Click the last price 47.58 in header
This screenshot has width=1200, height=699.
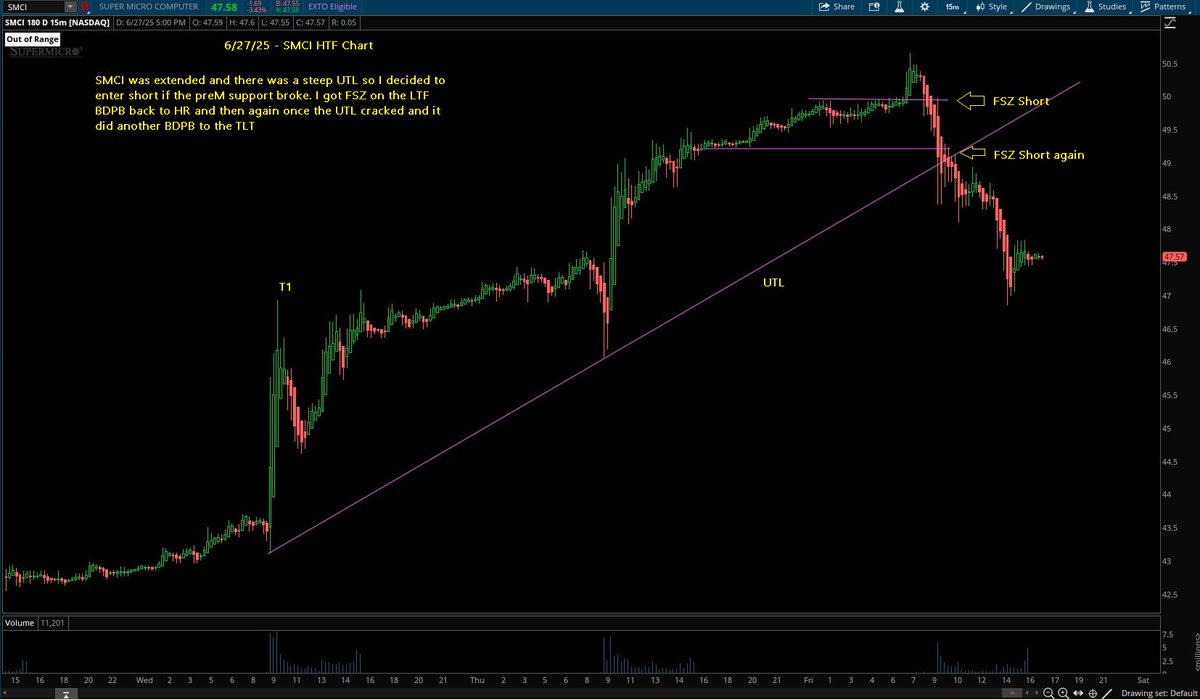[x=224, y=7]
